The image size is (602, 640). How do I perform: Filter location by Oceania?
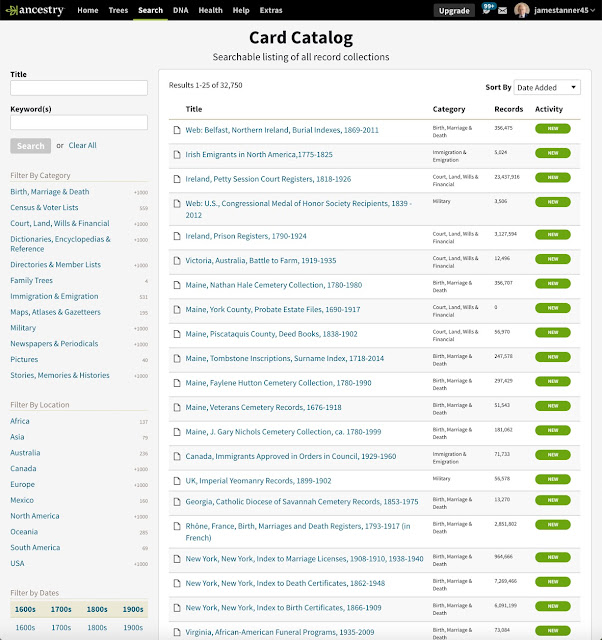24,532
